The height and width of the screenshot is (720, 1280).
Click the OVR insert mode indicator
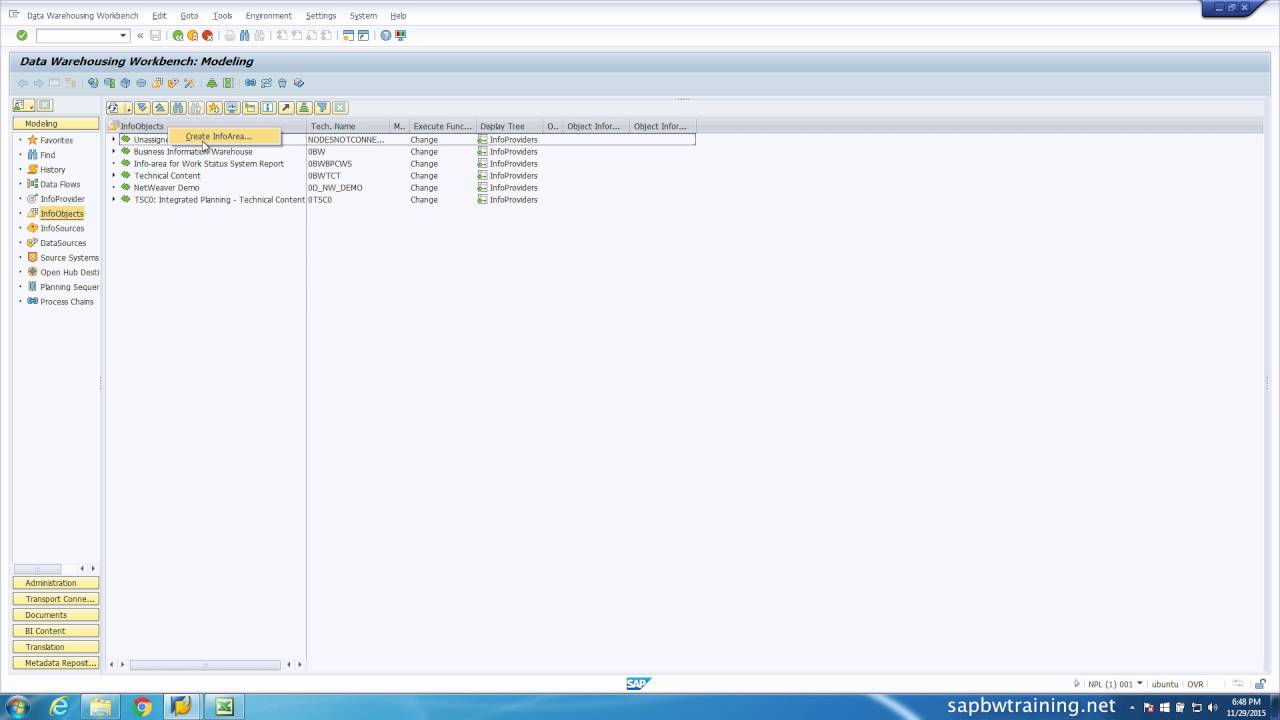point(1195,684)
